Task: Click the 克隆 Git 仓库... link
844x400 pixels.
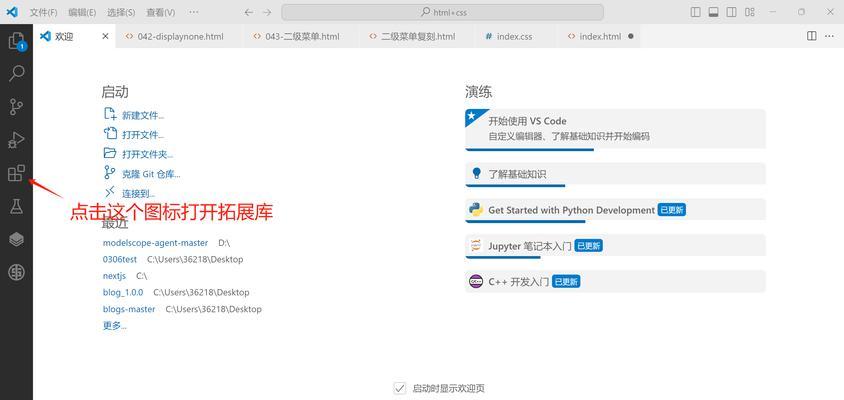Action: pyautogui.click(x=151, y=174)
